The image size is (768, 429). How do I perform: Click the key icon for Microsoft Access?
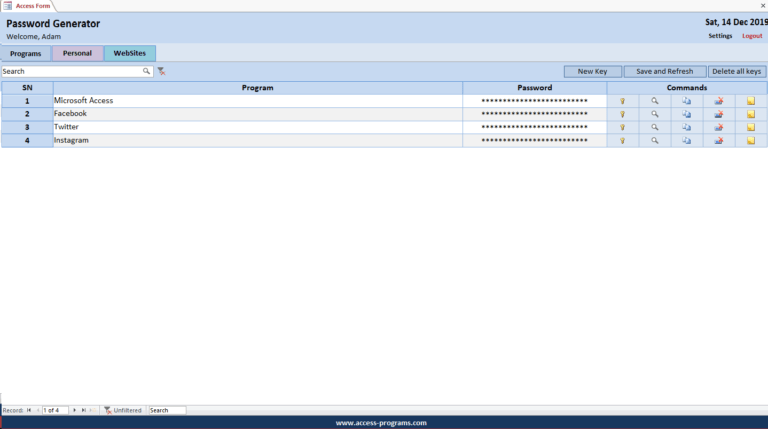623,101
